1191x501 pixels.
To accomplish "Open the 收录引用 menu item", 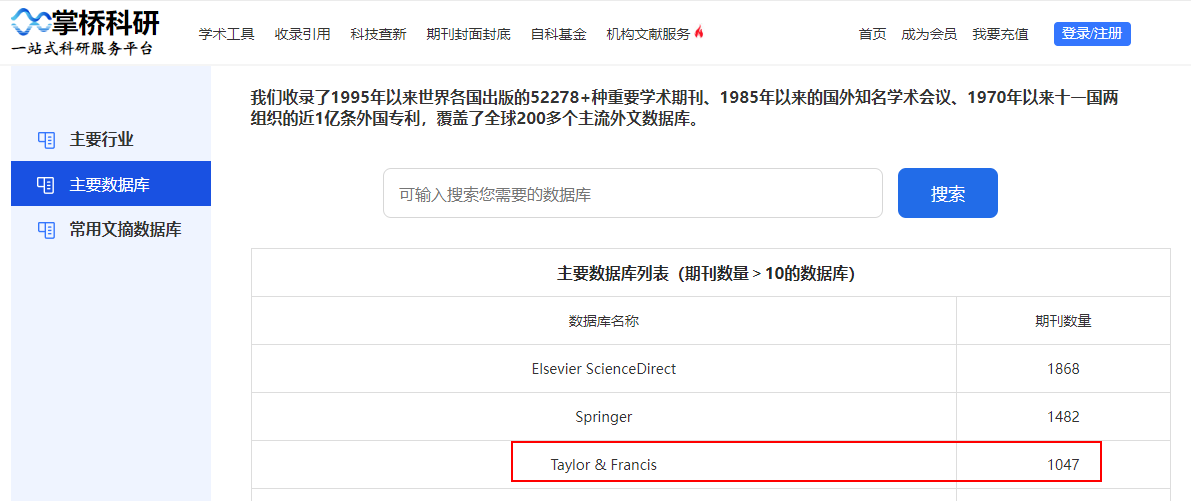I will pos(302,34).
